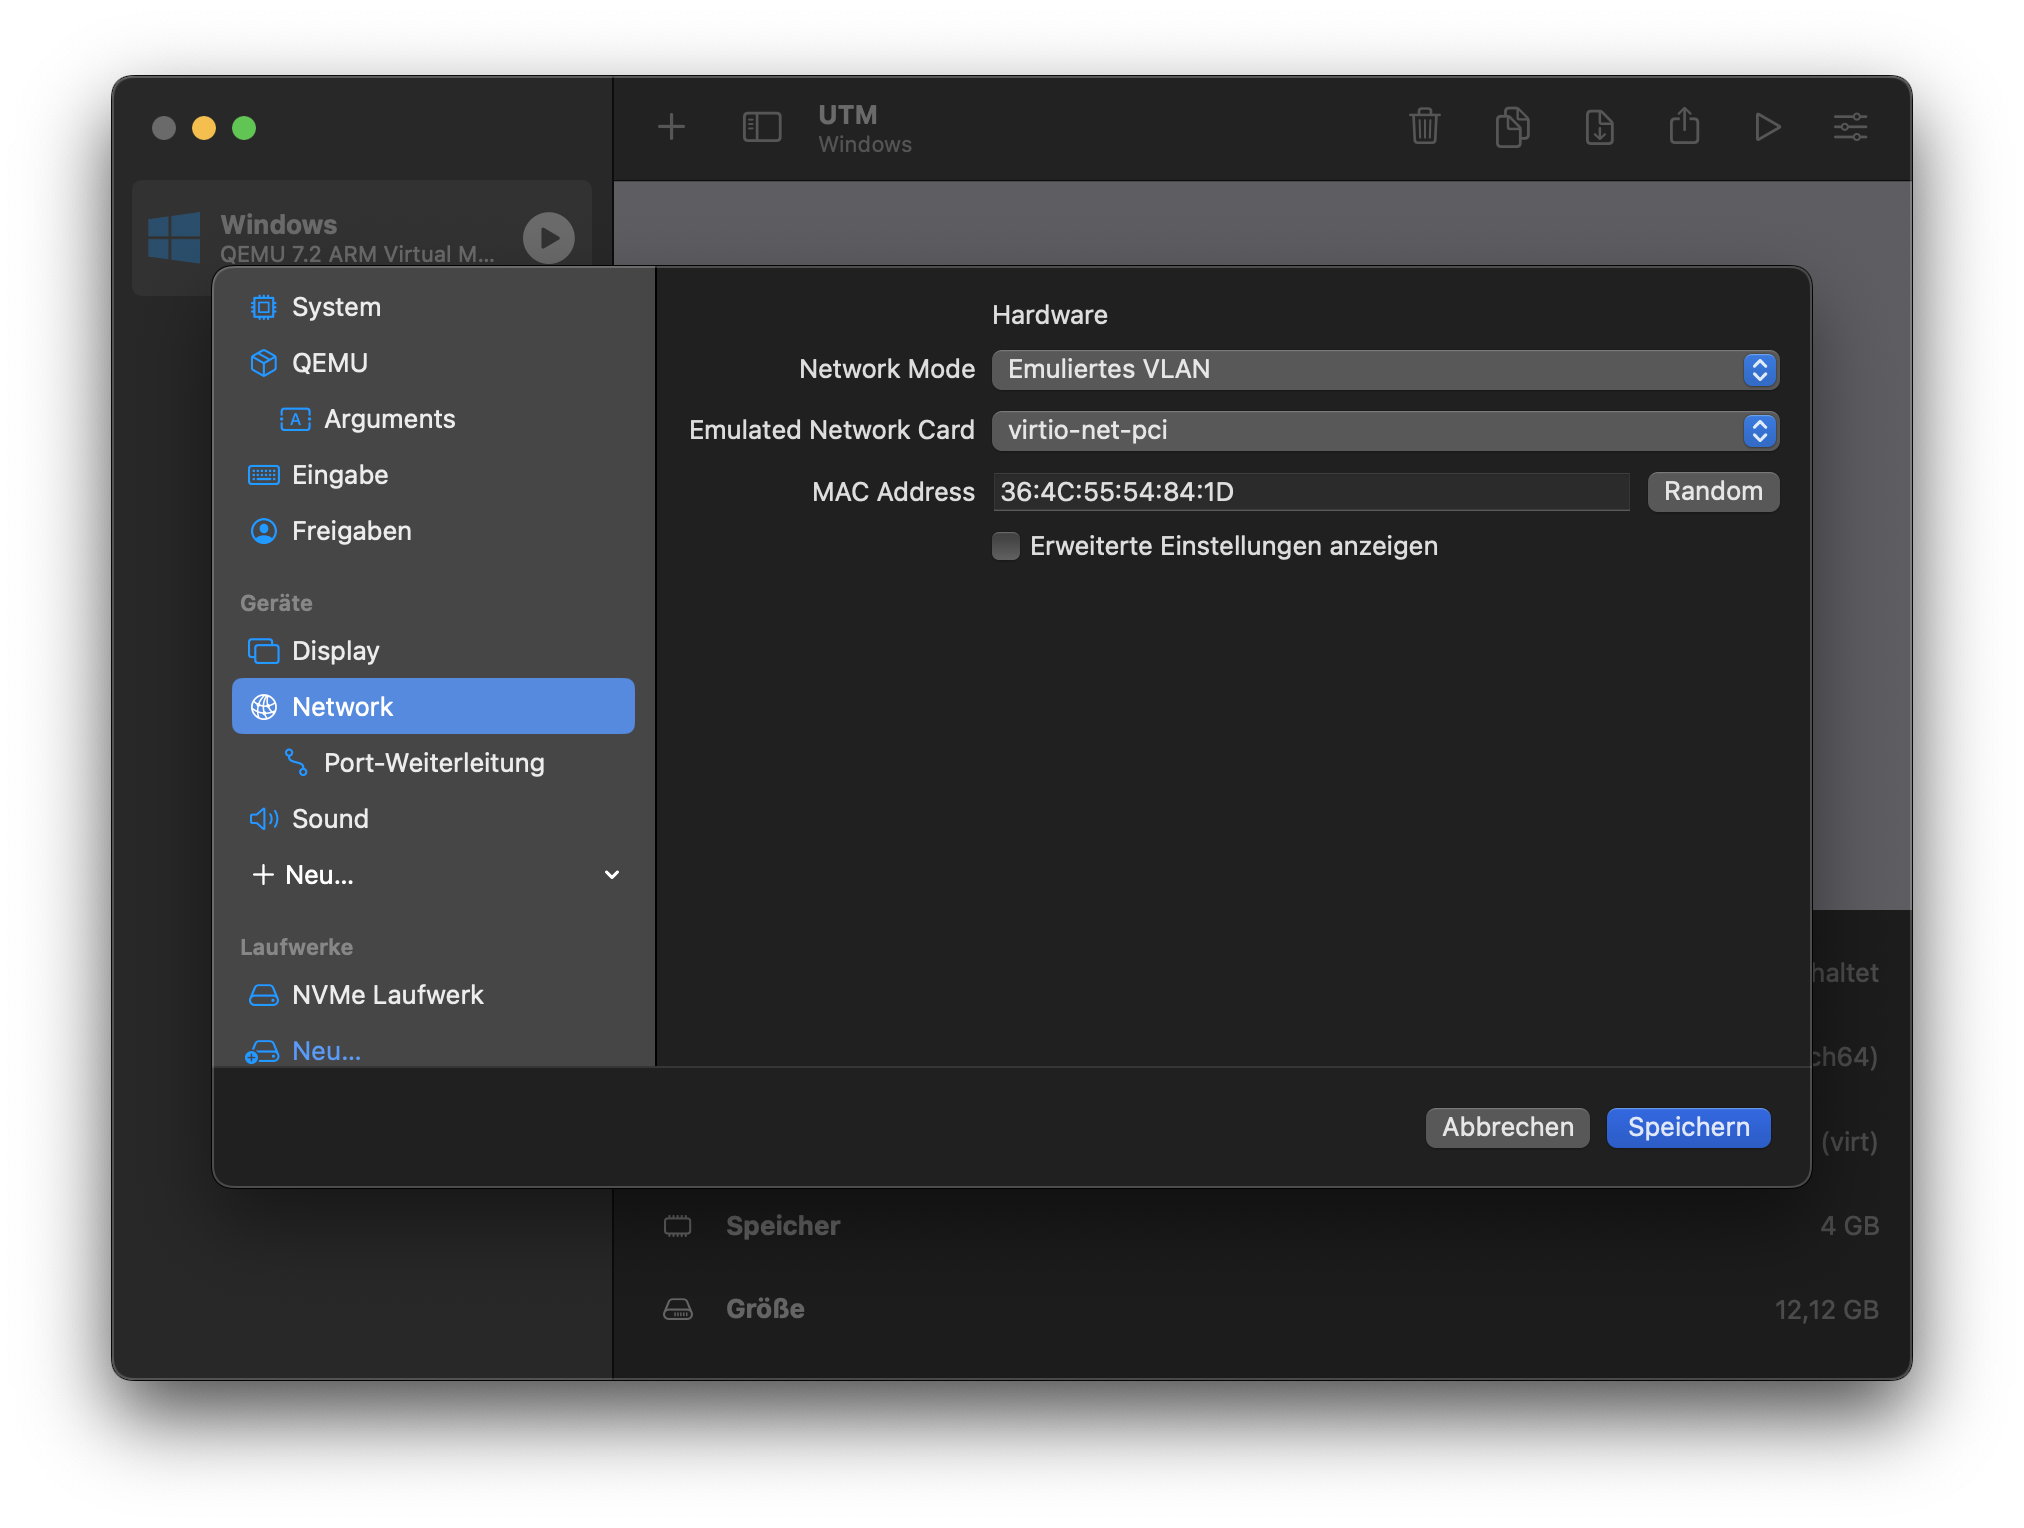Click the NVMe drive icon
Screen dimensions: 2024x1528
click(263, 995)
